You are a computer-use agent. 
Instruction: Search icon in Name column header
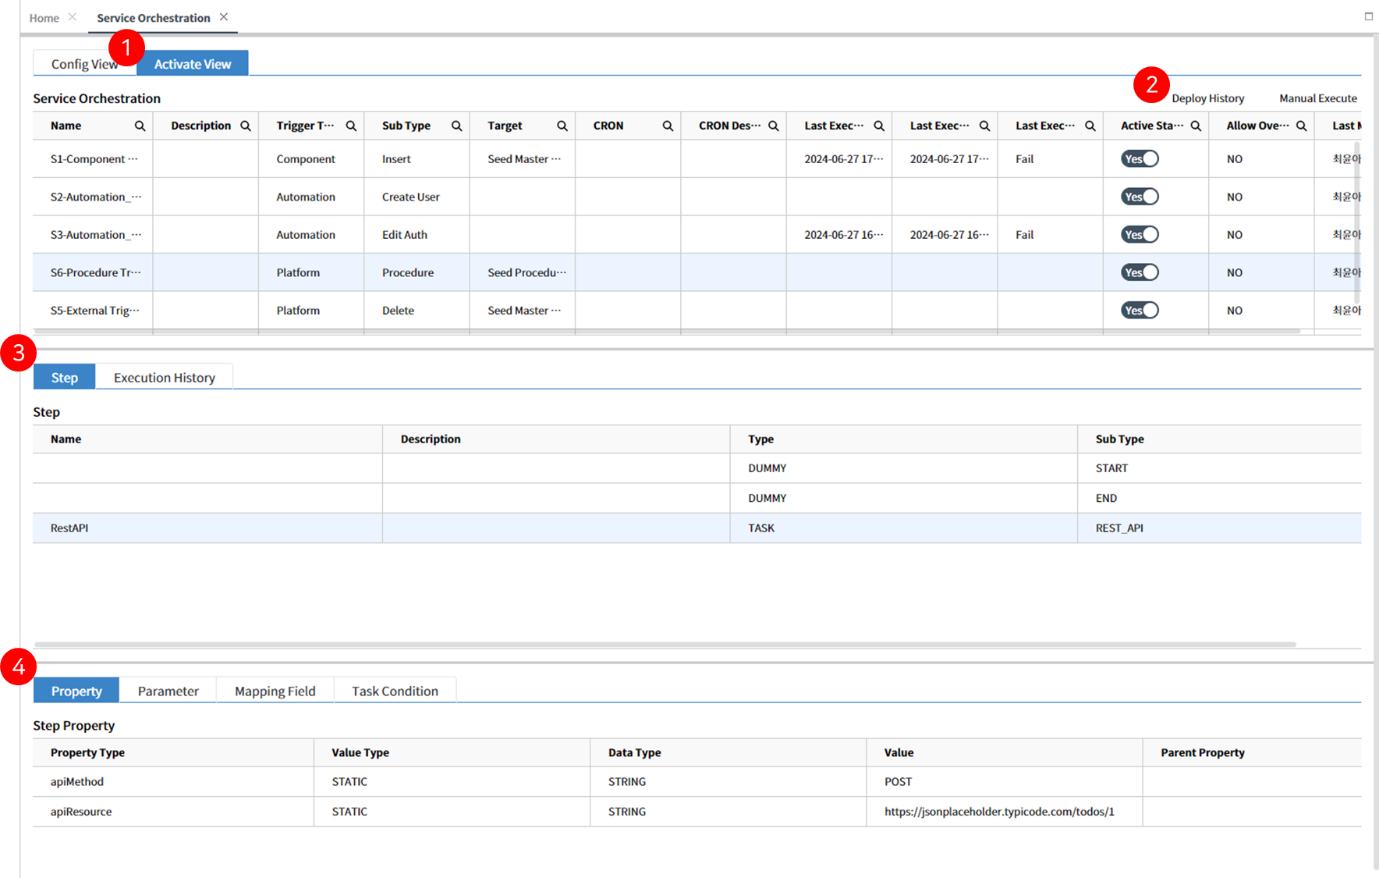point(140,126)
